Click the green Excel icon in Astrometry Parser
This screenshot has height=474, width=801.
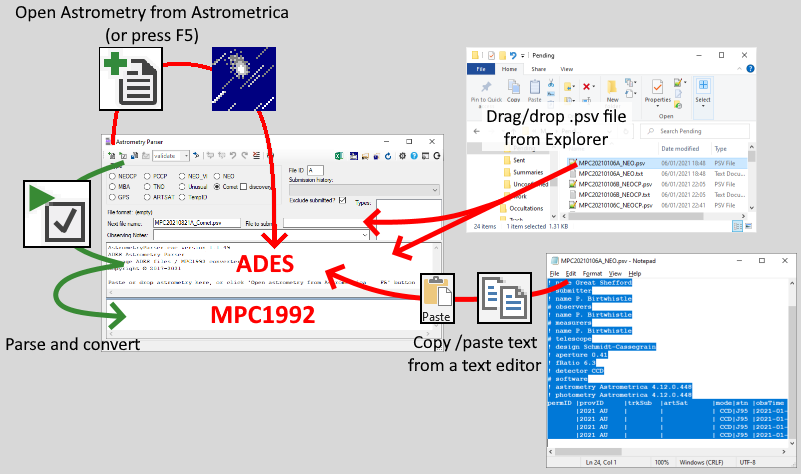pyautogui.click(x=339, y=156)
